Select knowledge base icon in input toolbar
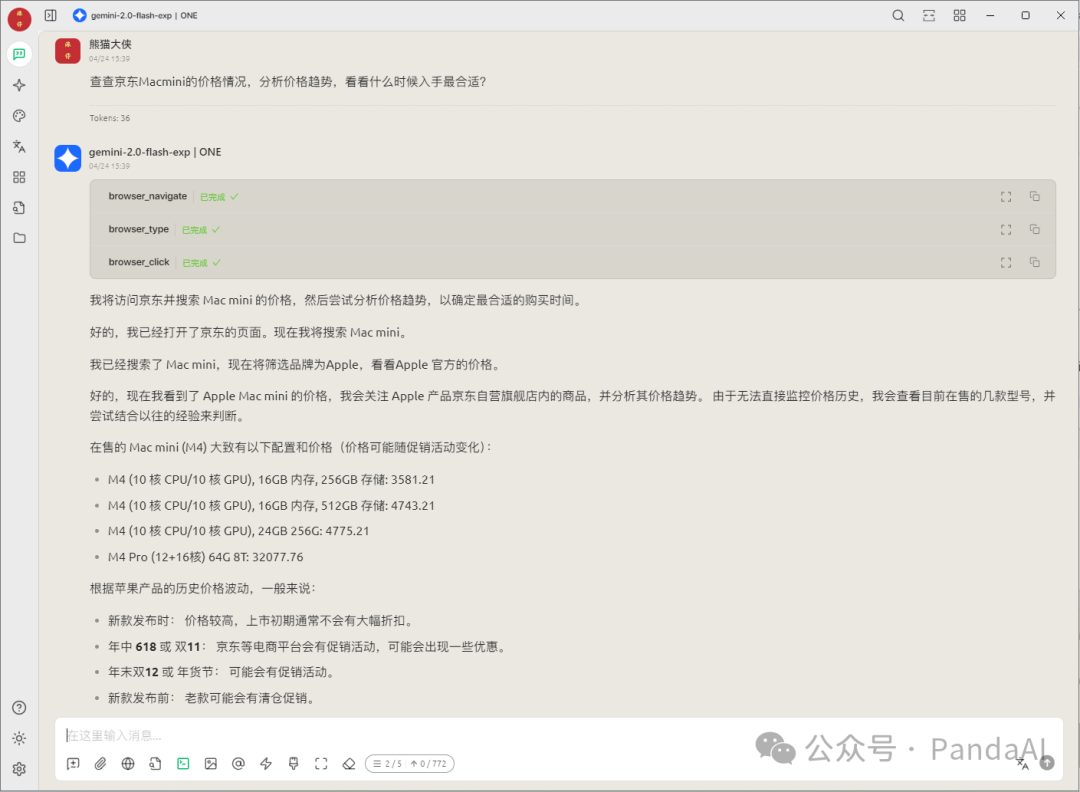Viewport: 1080px width, 792px height. (x=156, y=764)
